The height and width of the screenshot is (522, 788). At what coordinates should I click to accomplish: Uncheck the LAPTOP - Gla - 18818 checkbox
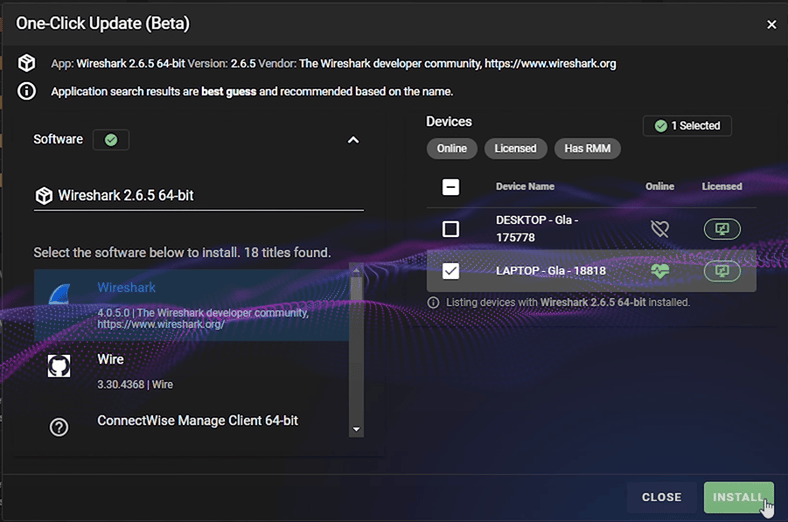[451, 271]
